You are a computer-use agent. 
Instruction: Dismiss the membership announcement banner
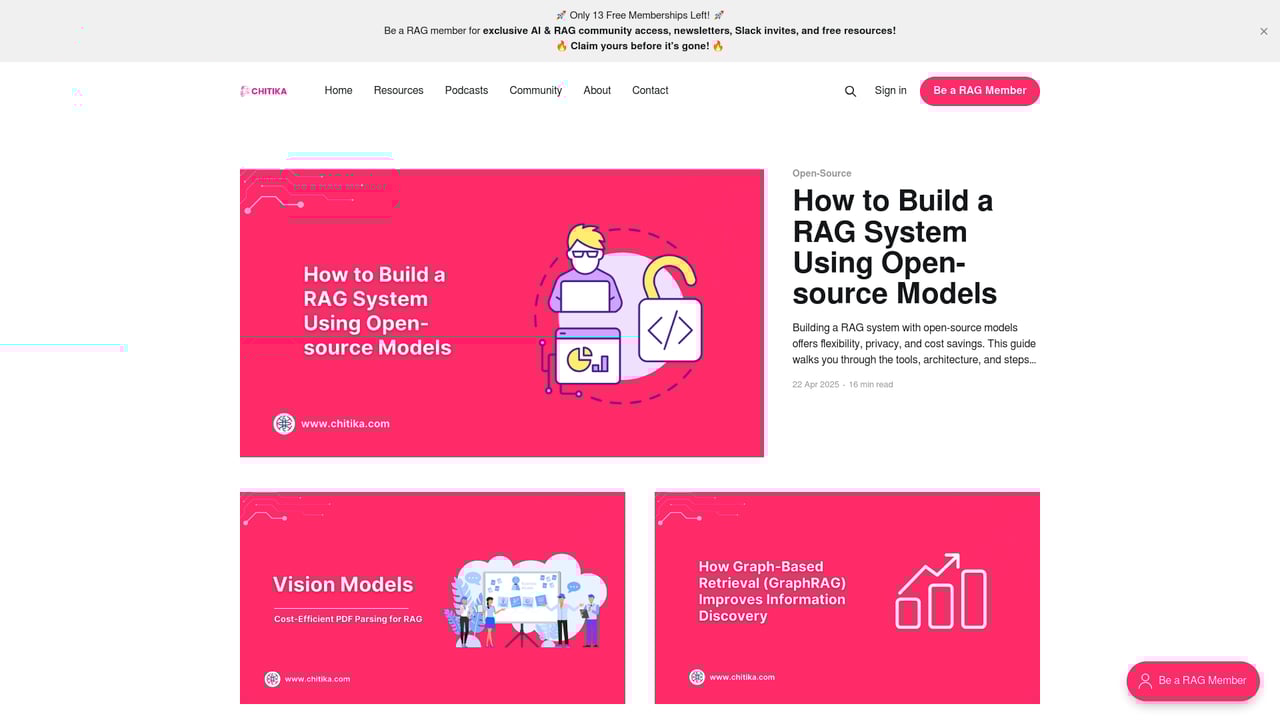[1263, 32]
